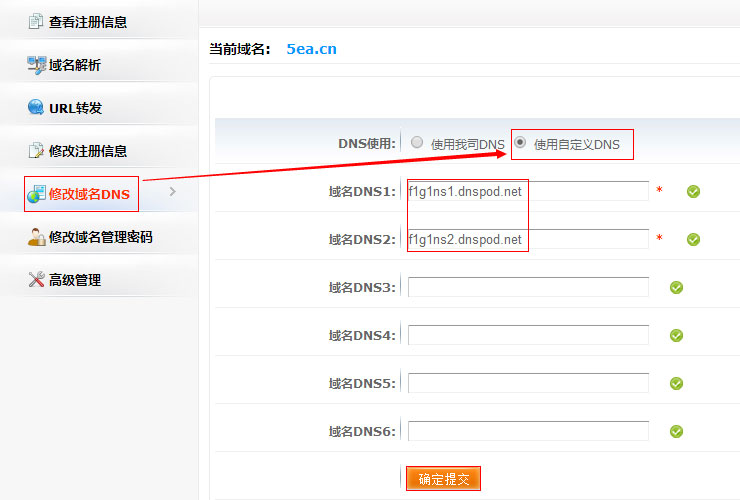Image resolution: width=740 pixels, height=500 pixels.
Task: Click green check icon beside 域名DNS5
Action: tap(676, 383)
